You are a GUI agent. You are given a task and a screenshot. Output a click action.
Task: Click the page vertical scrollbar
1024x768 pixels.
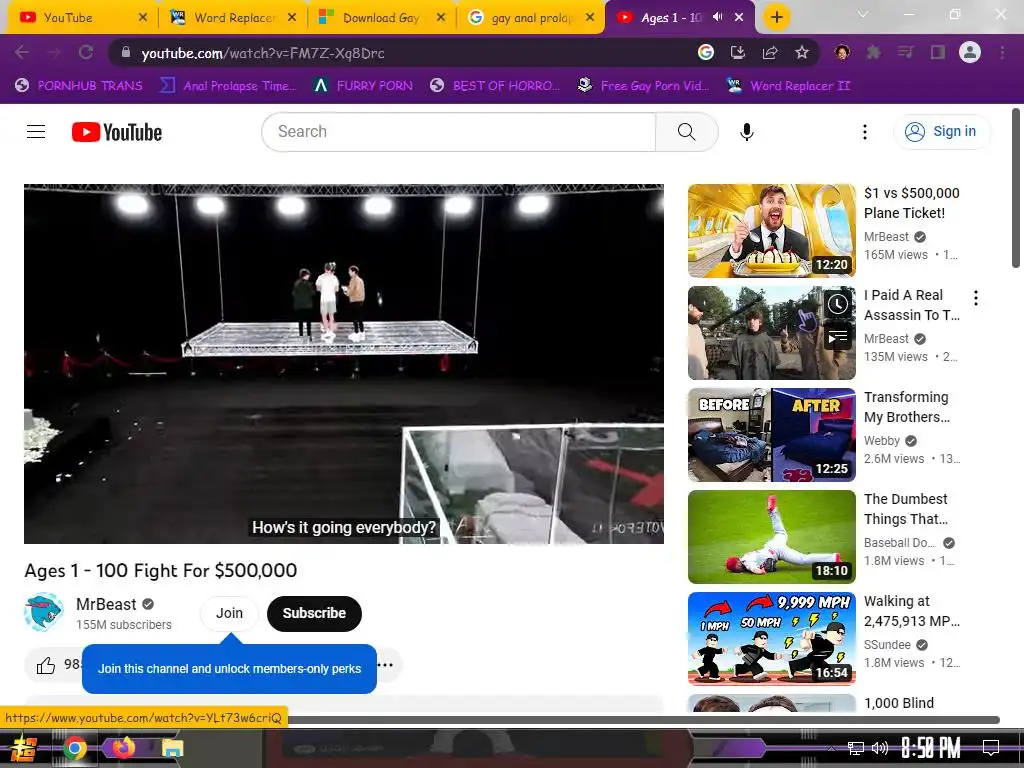tap(1016, 188)
